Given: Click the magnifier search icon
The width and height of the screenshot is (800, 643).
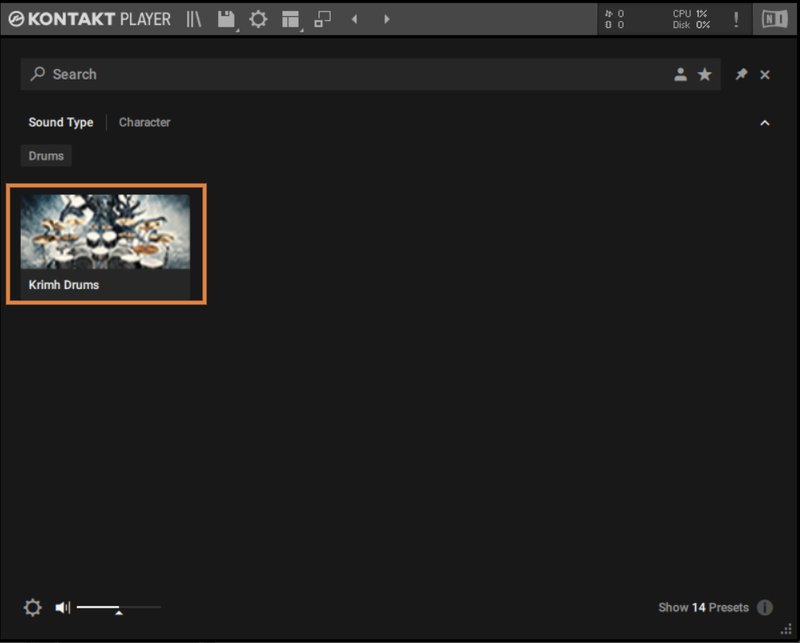Looking at the screenshot, I should click(x=37, y=74).
